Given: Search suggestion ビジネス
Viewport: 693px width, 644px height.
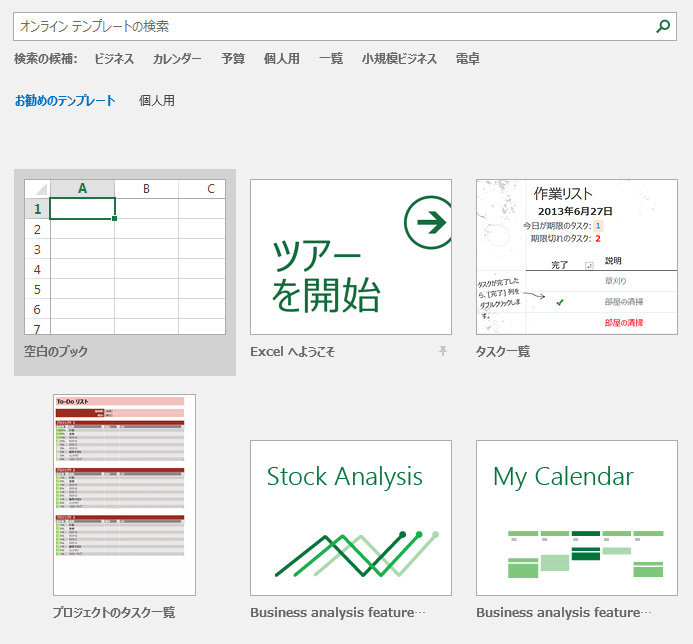Looking at the screenshot, I should coord(114,58).
